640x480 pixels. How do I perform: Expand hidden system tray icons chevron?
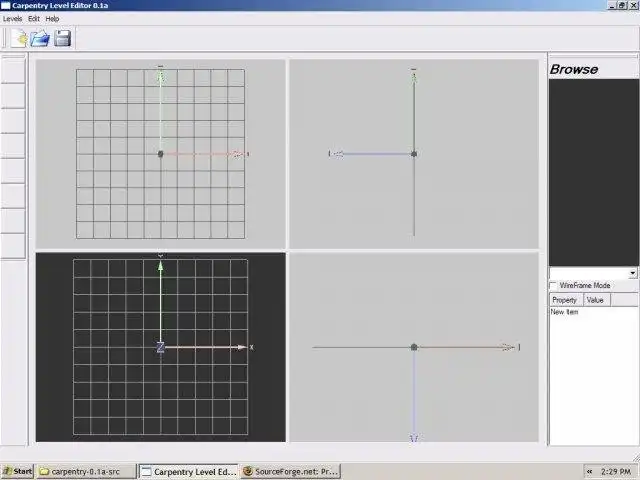click(589, 471)
